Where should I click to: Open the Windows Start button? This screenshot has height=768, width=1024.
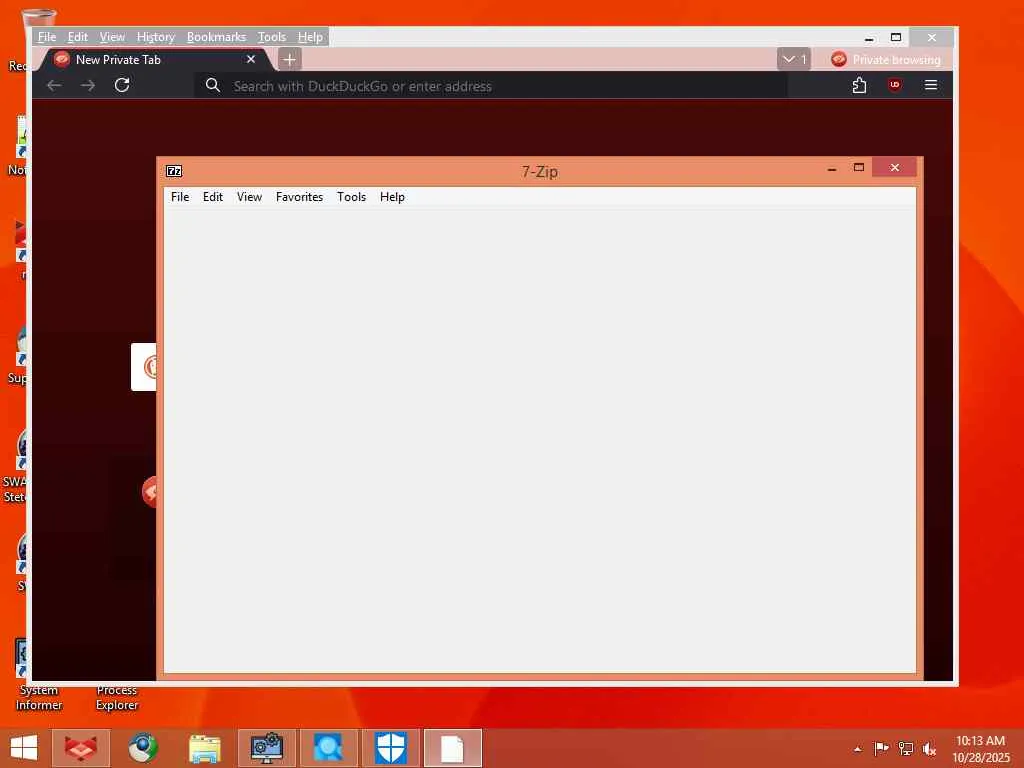(x=24, y=748)
